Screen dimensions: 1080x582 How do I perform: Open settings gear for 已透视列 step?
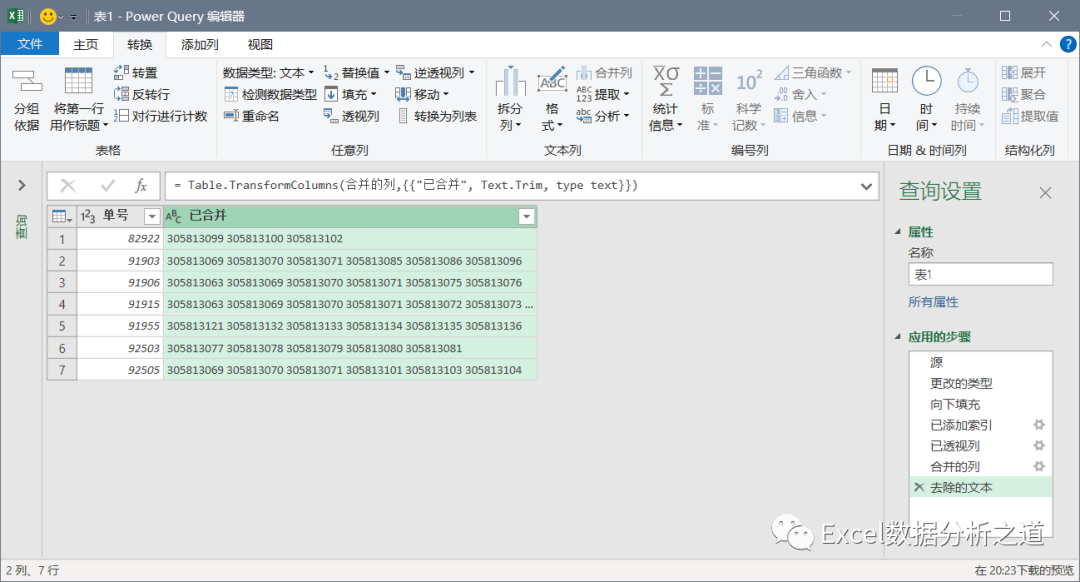pyautogui.click(x=1039, y=446)
